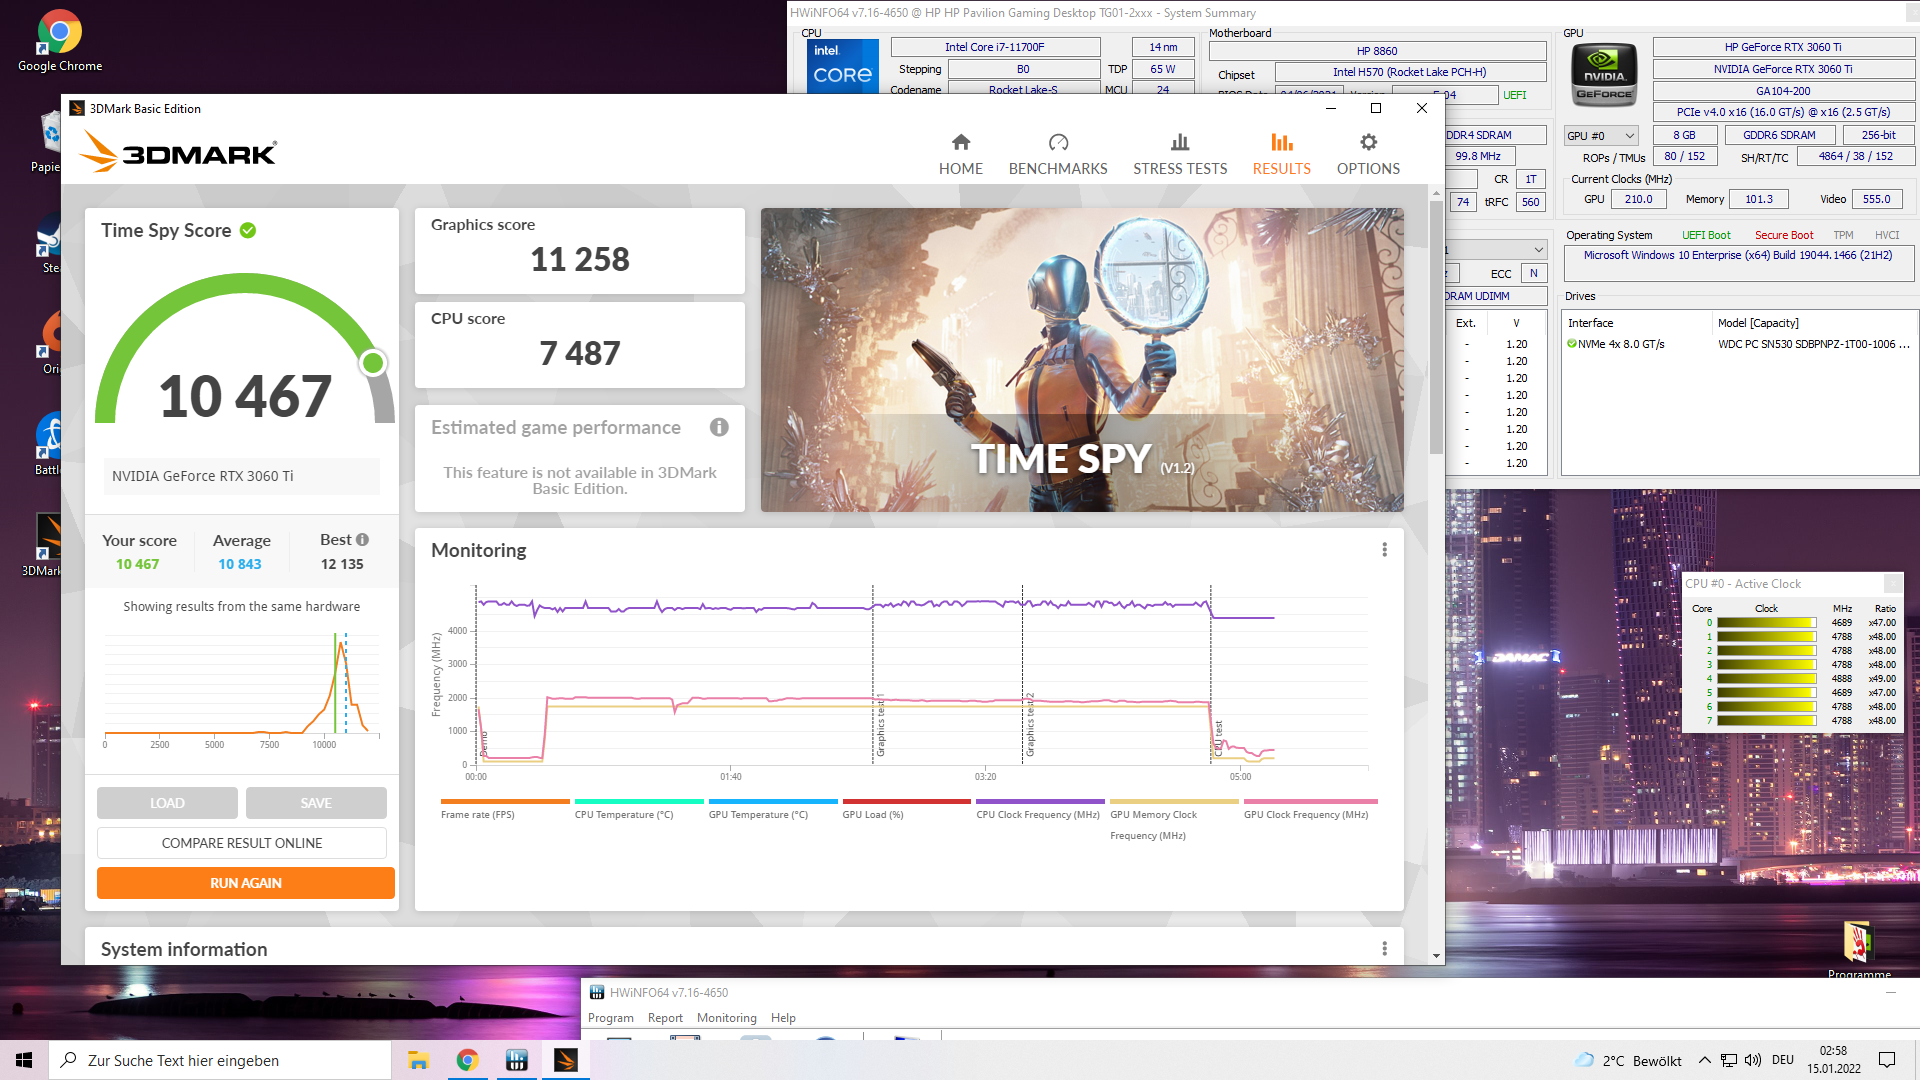The image size is (1920, 1080).
Task: Open OPTIONS gear in 3DMark
Action: 1368,155
